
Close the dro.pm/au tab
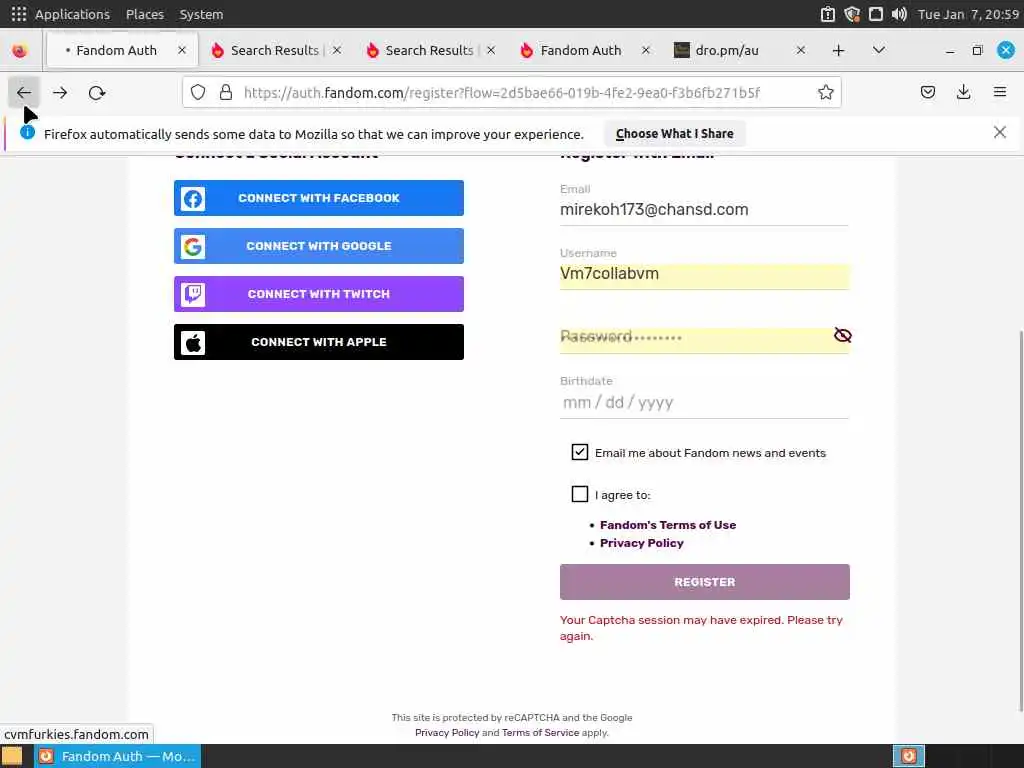pos(801,50)
